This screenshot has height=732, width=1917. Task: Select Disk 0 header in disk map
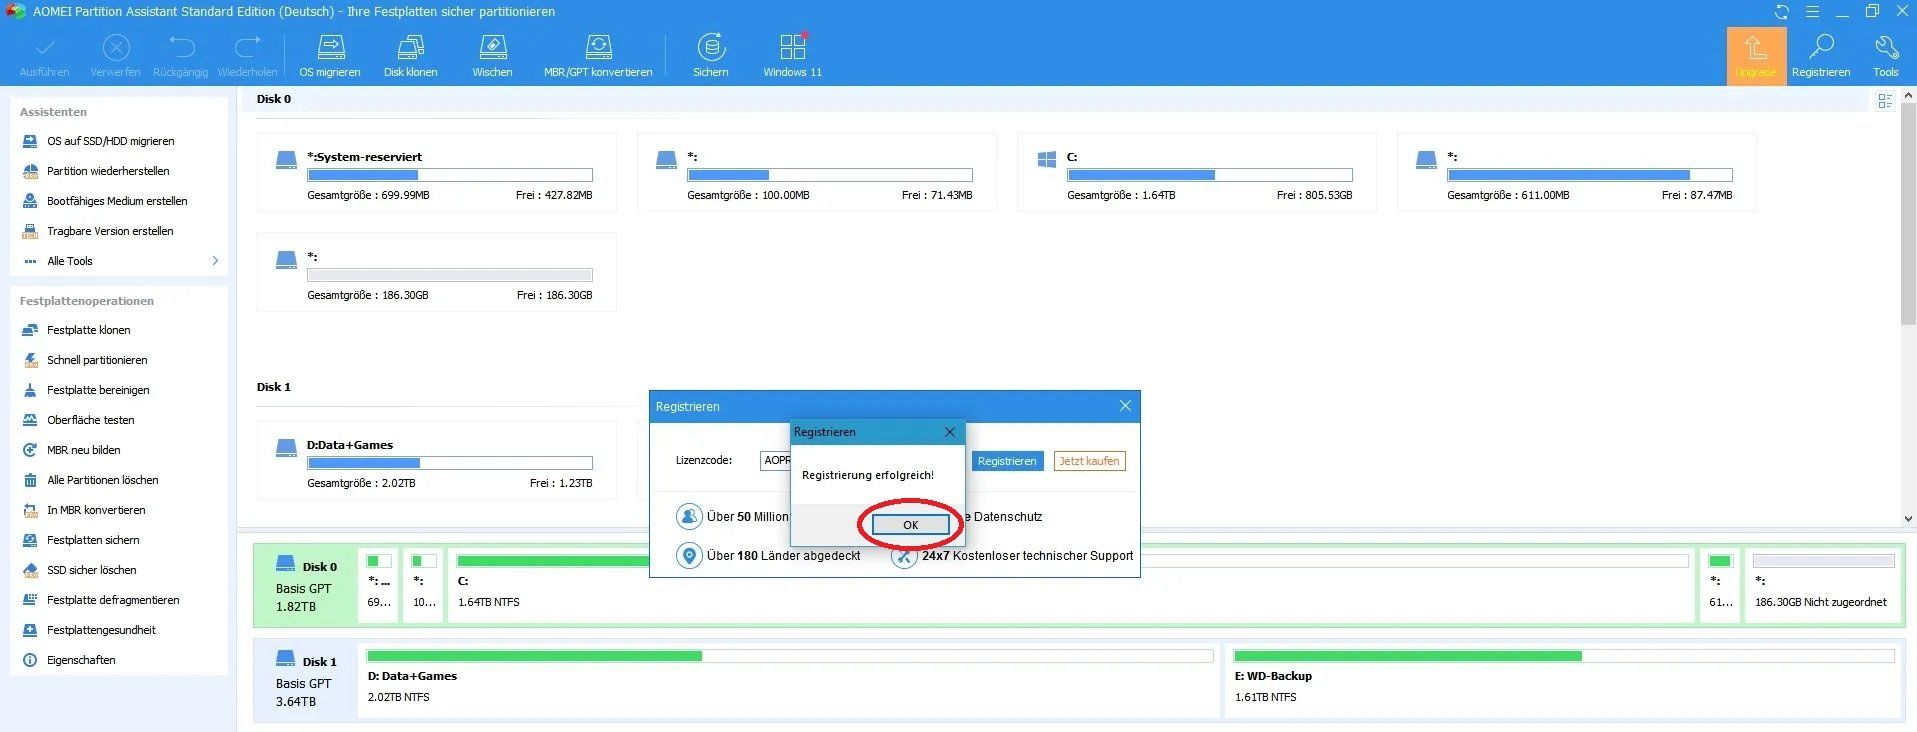click(x=304, y=586)
